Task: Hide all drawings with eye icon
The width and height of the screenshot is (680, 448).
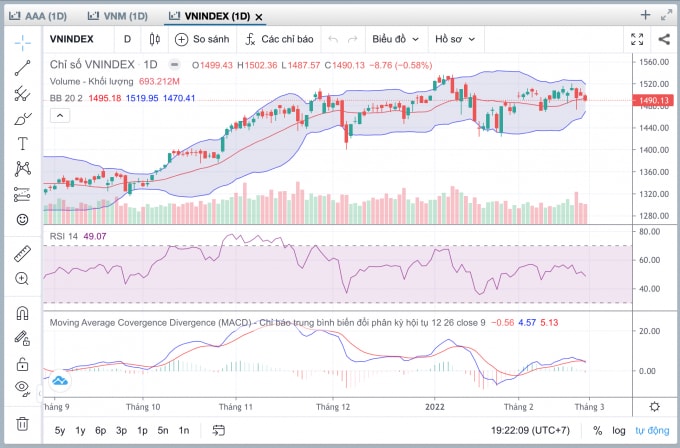Action: (23, 387)
